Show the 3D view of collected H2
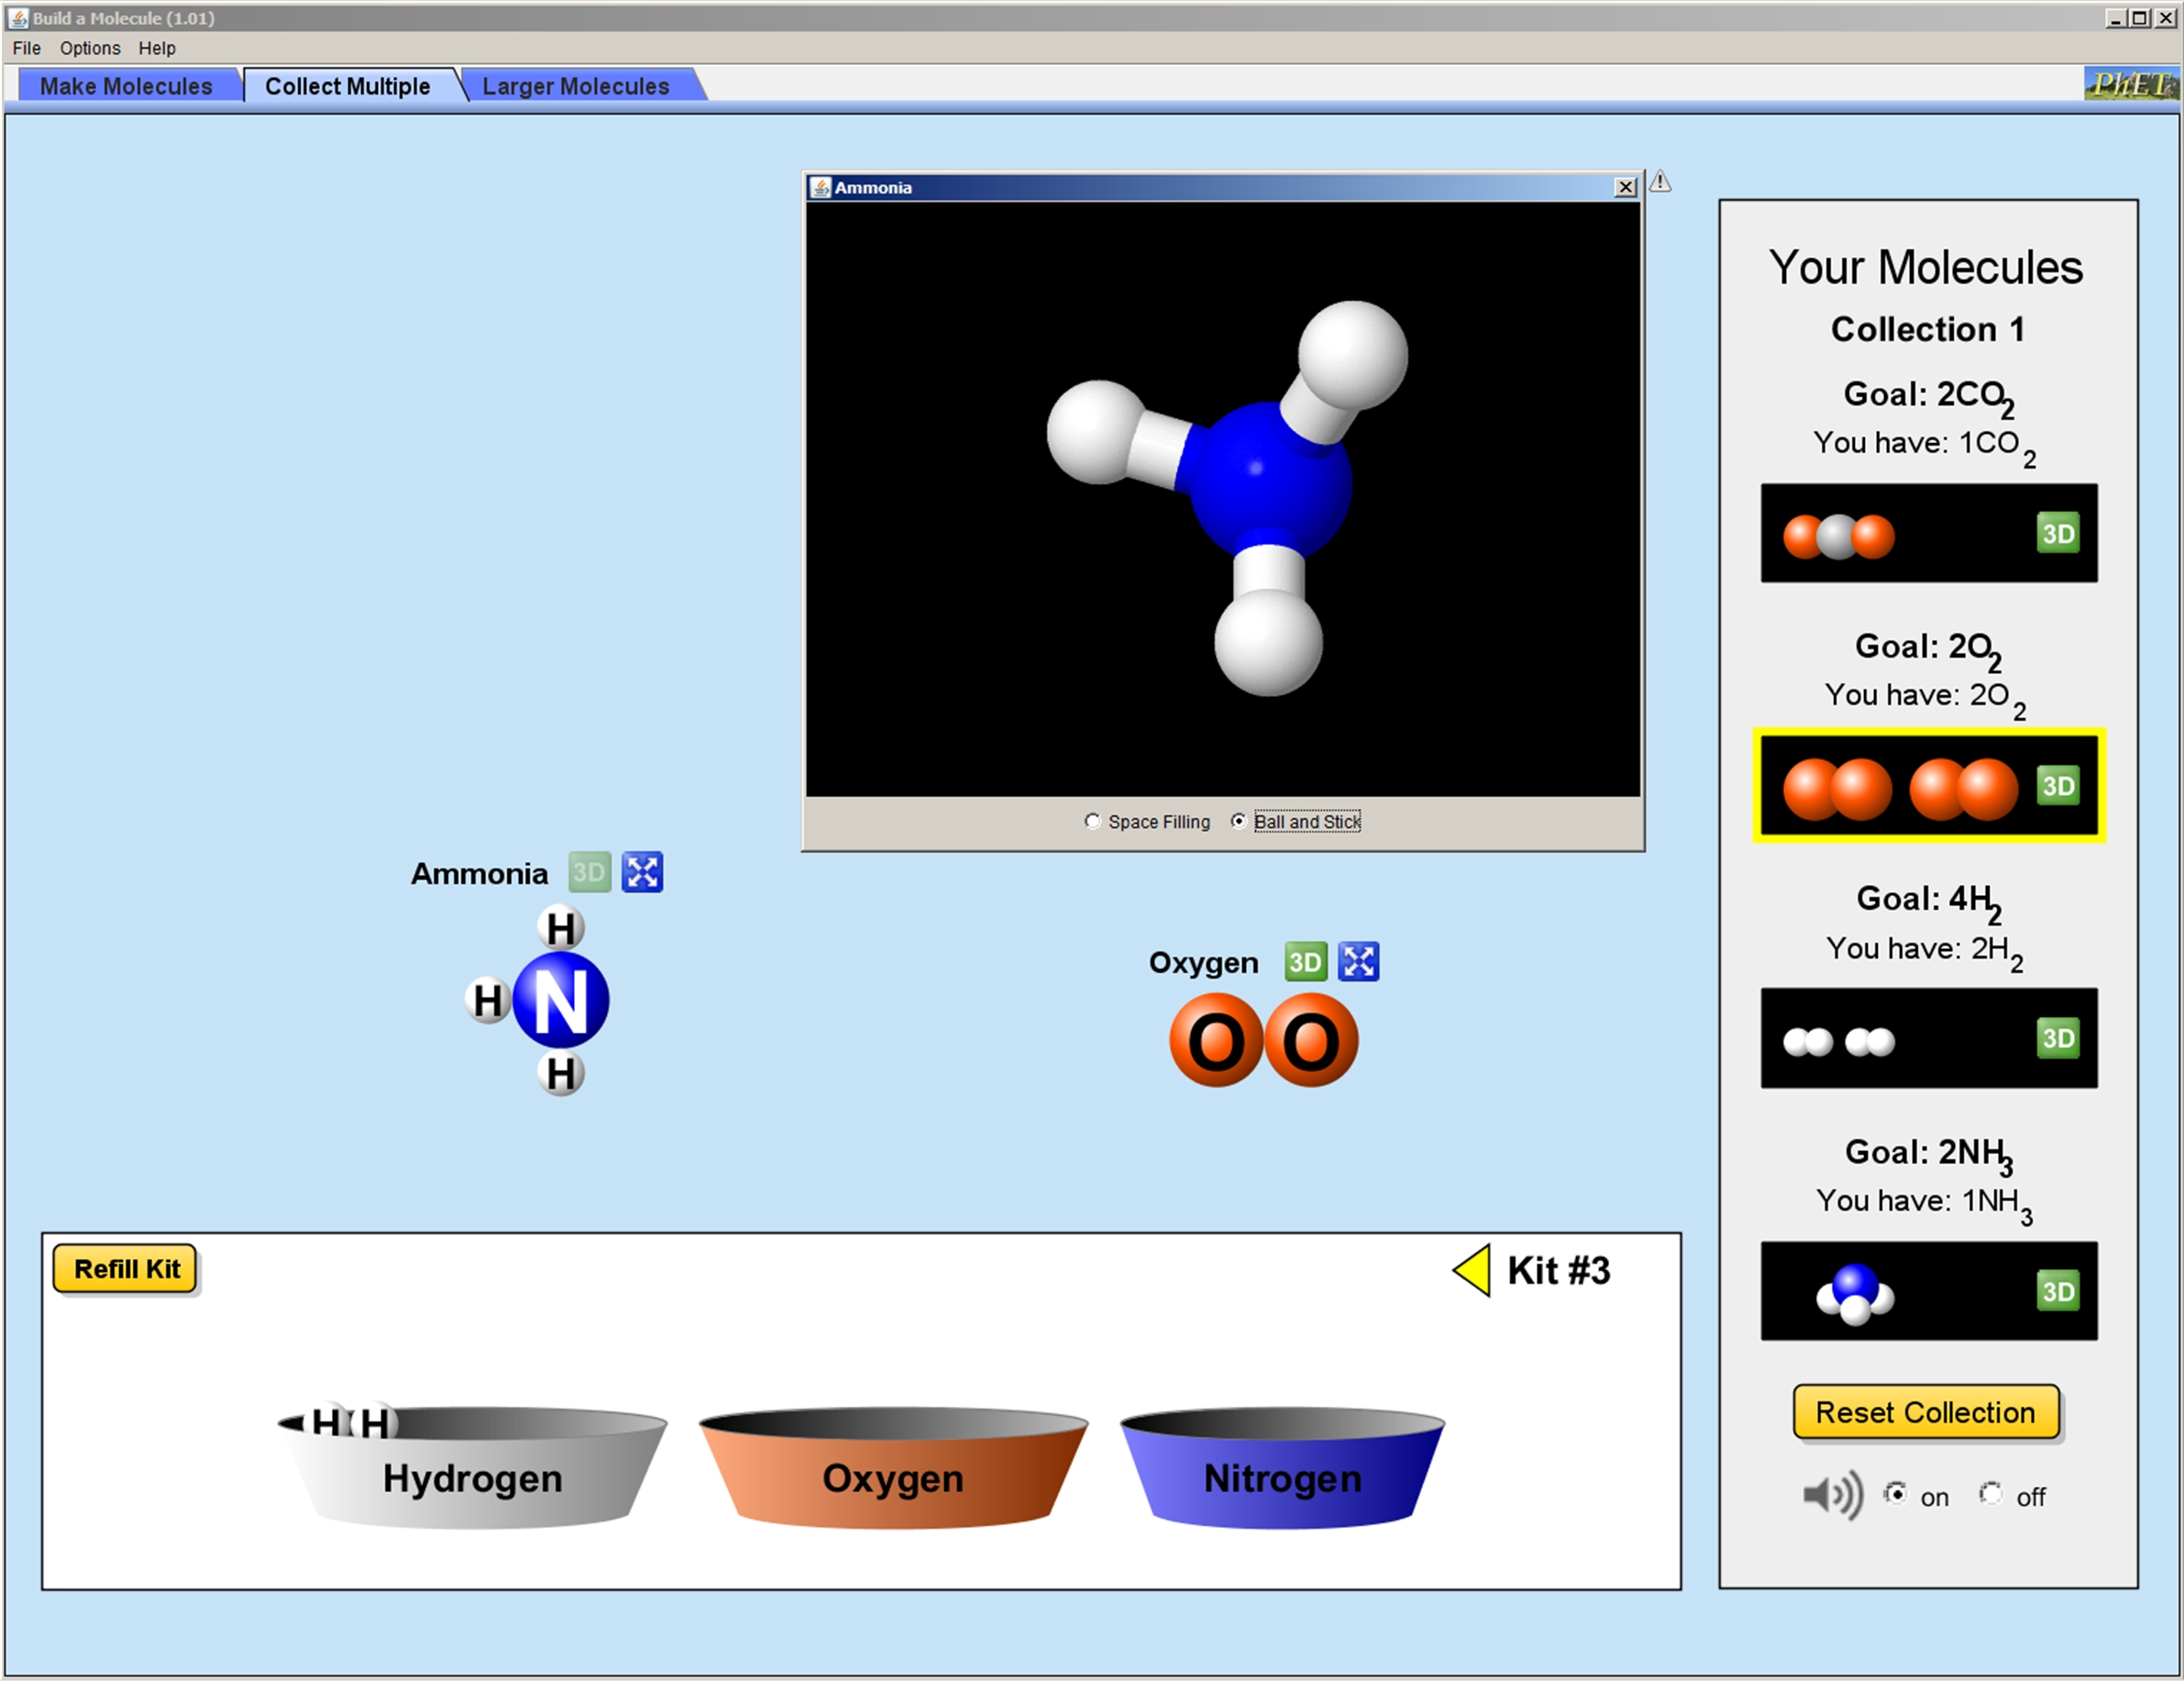Image resolution: width=2184 pixels, height=1681 pixels. pos(2057,1038)
